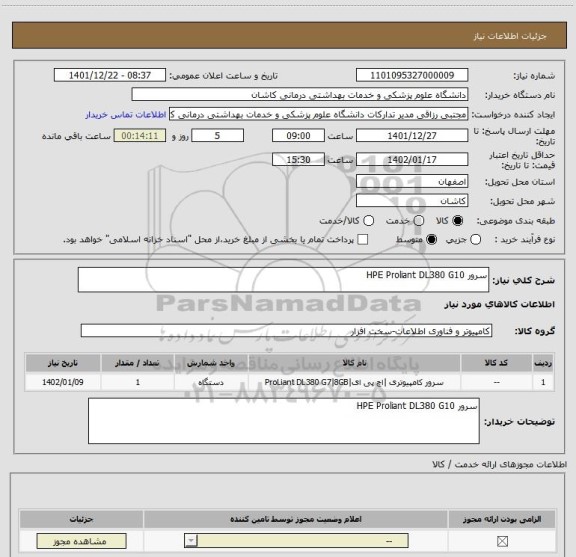Screen dimensions: 576x557
Task: Click the تاریخ نیاز column header
Action: pyautogui.click(x=63, y=363)
